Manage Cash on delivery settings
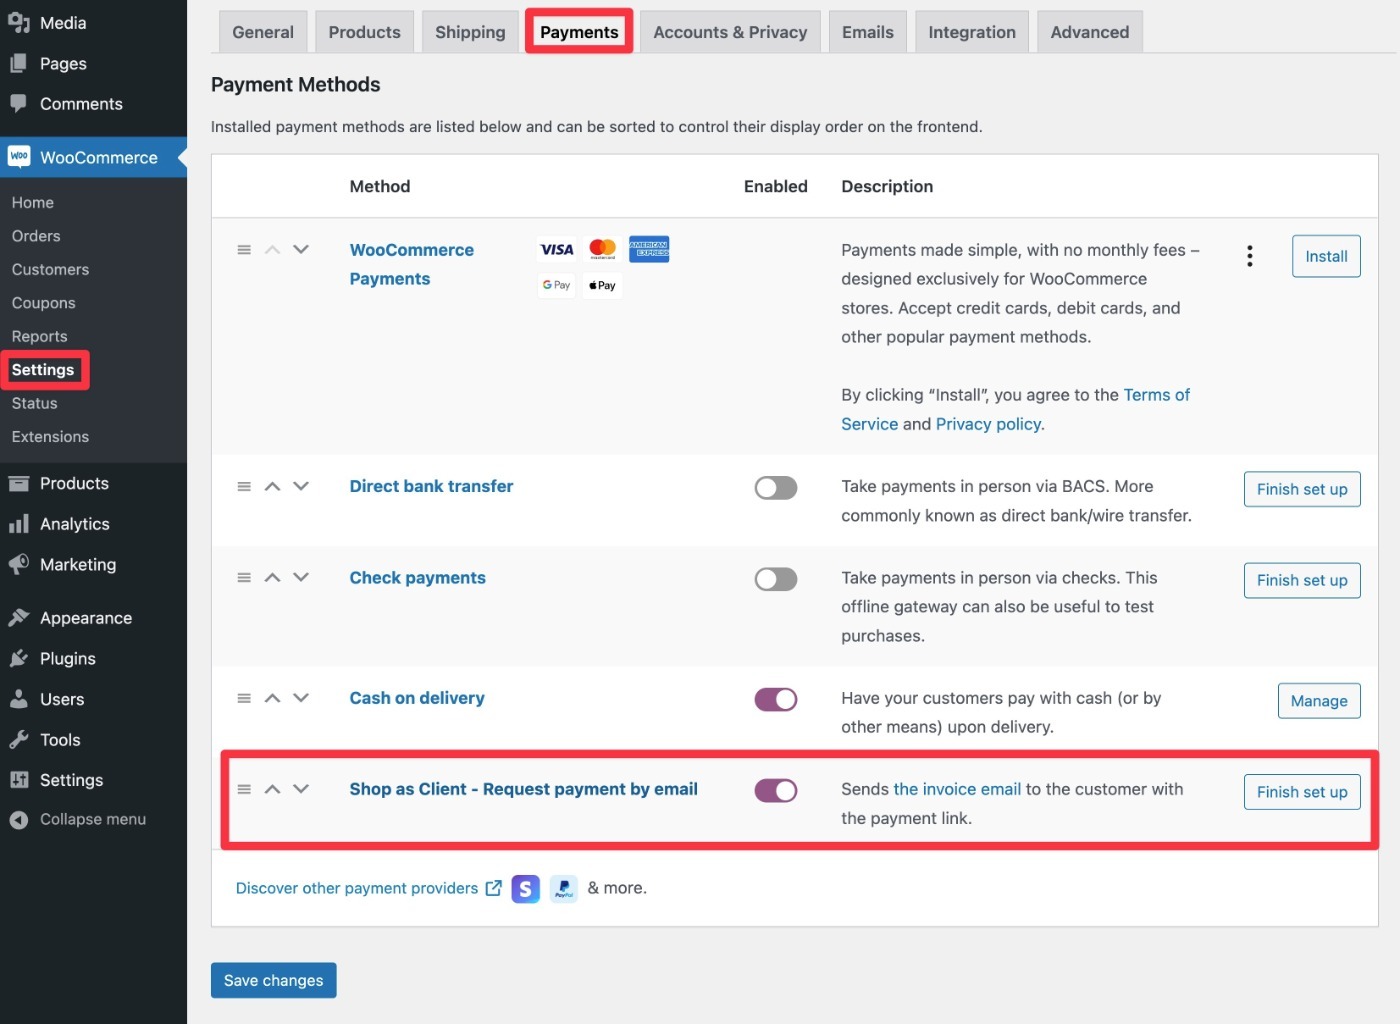This screenshot has height=1024, width=1400. (1319, 701)
